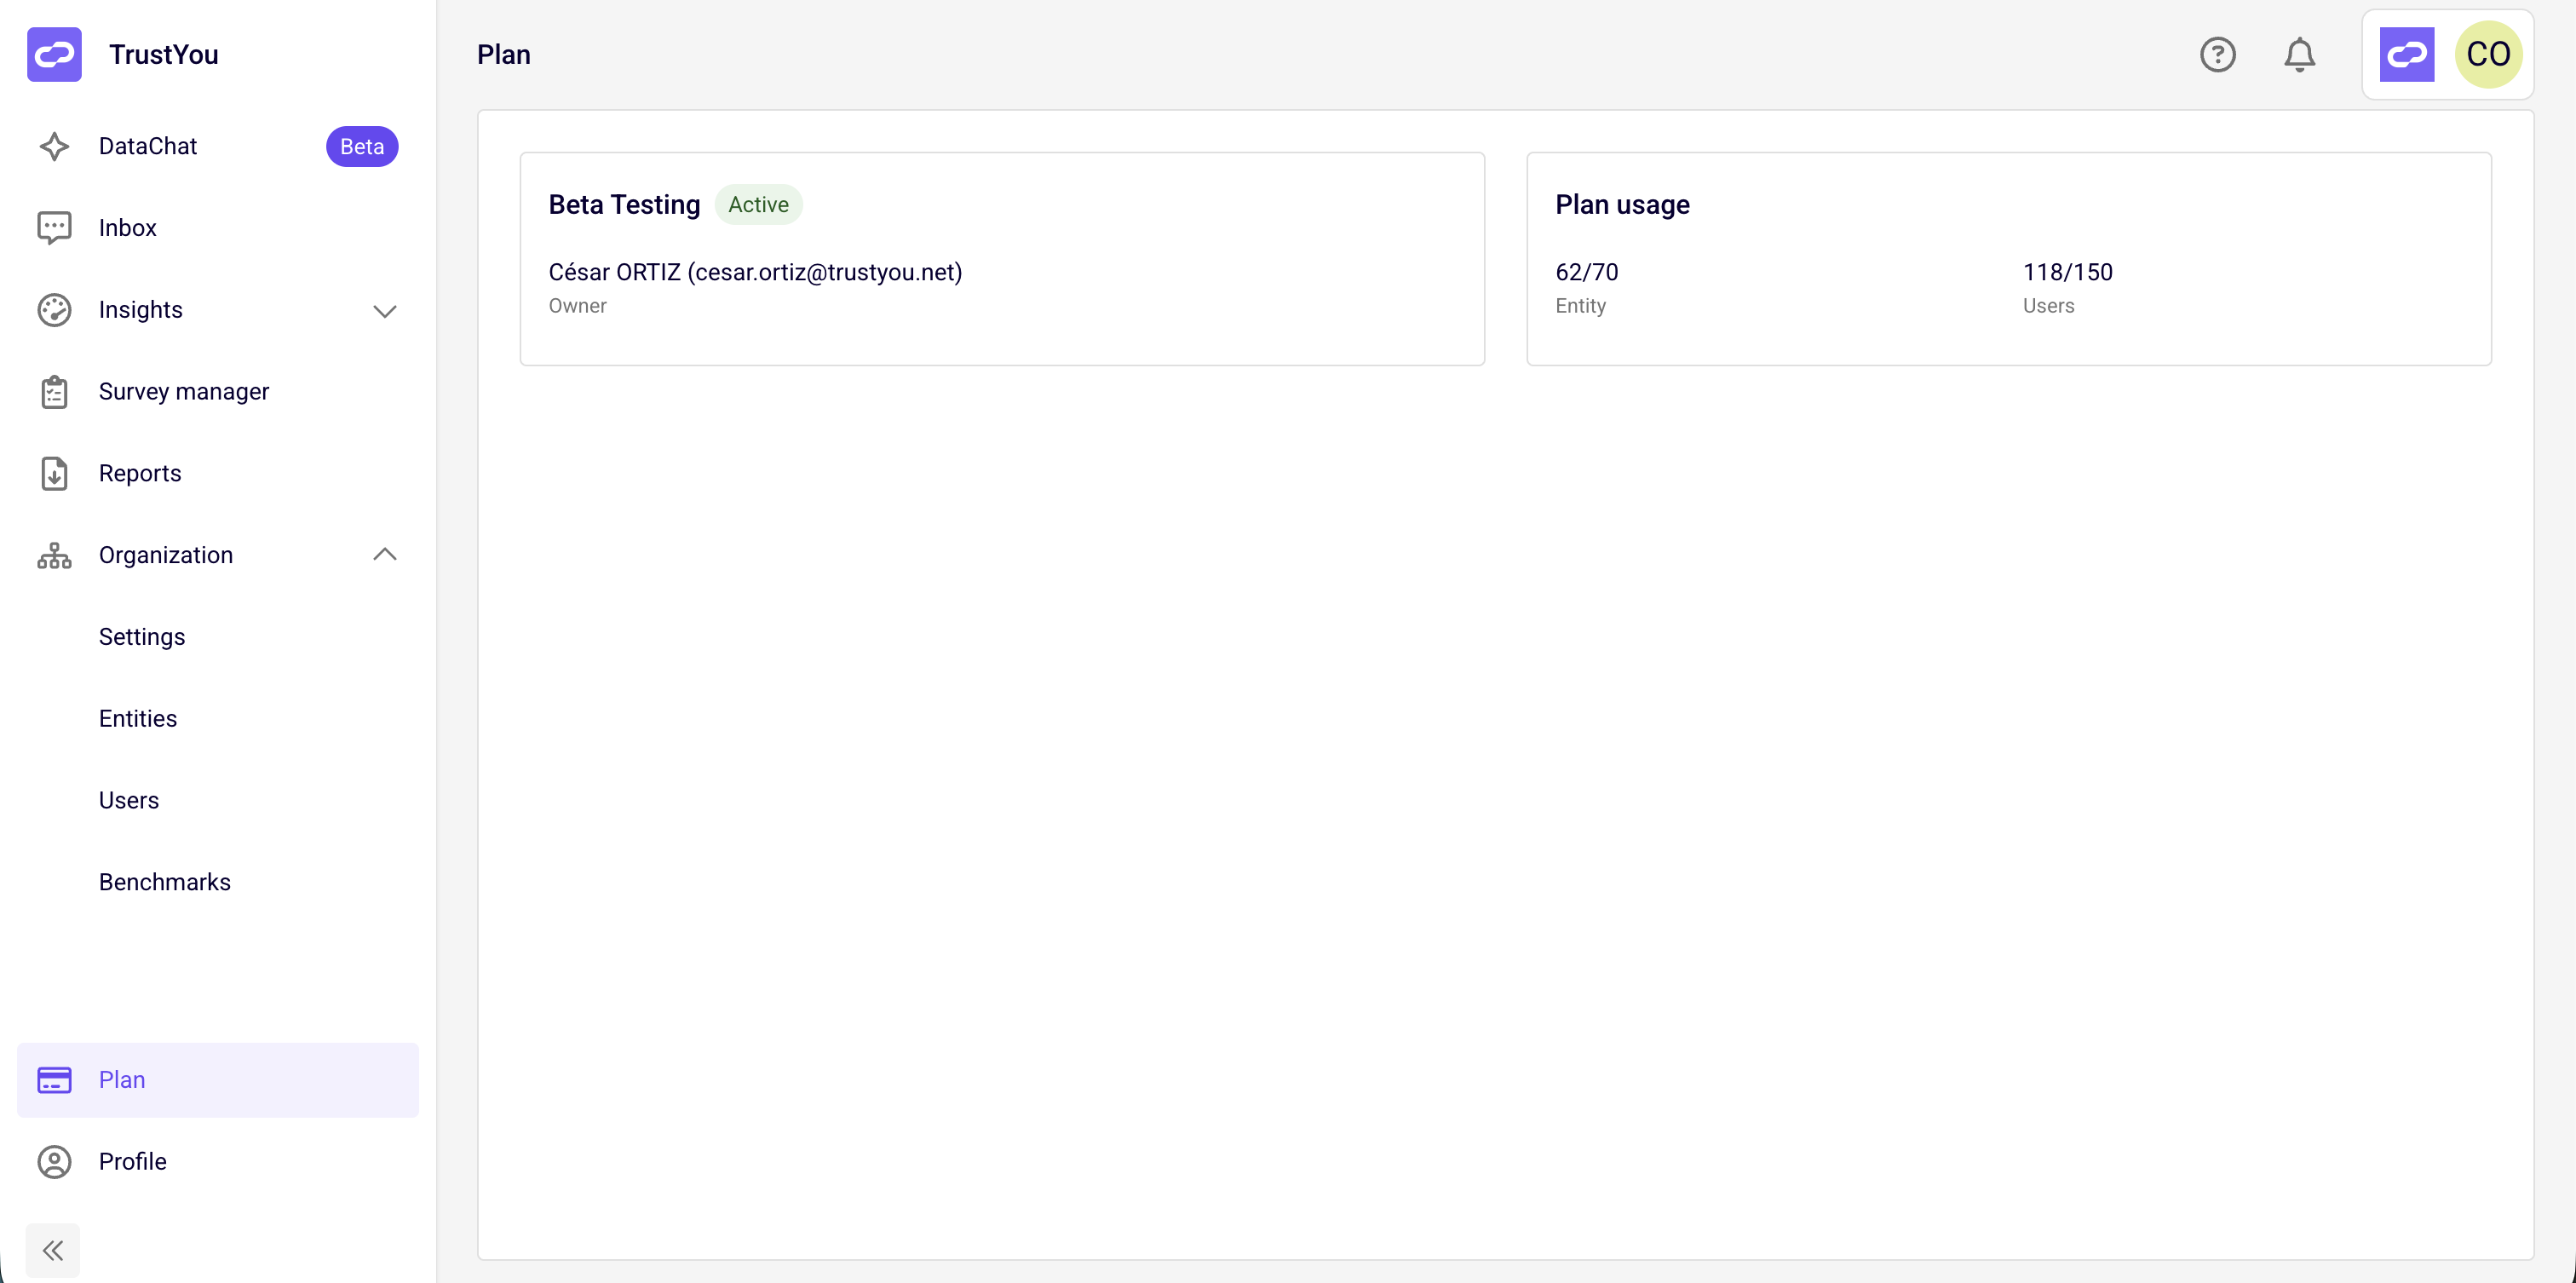2576x1283 pixels.
Task: Open the CO user avatar menu
Action: 2488,54
